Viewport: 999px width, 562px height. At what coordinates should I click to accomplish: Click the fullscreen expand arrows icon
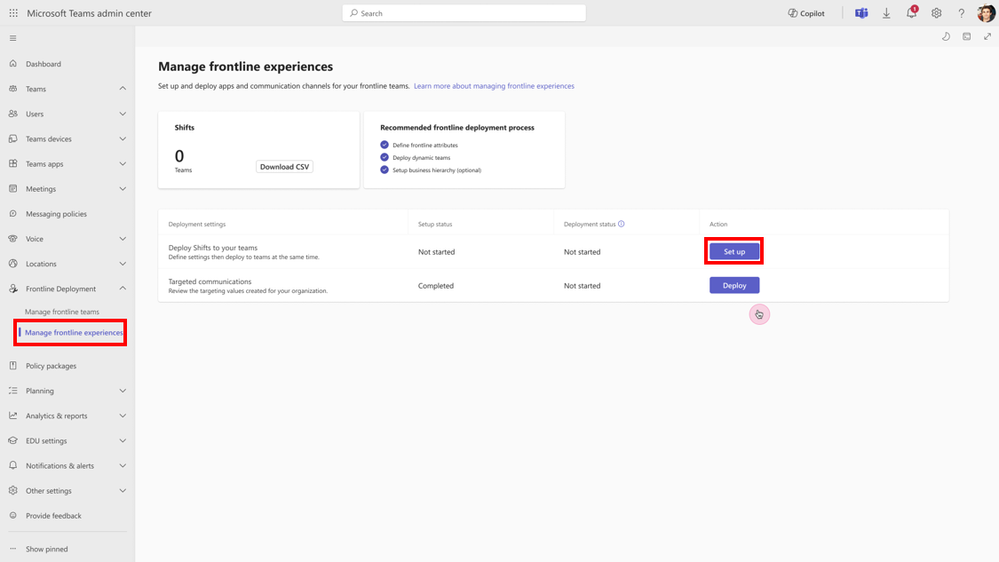click(x=988, y=37)
